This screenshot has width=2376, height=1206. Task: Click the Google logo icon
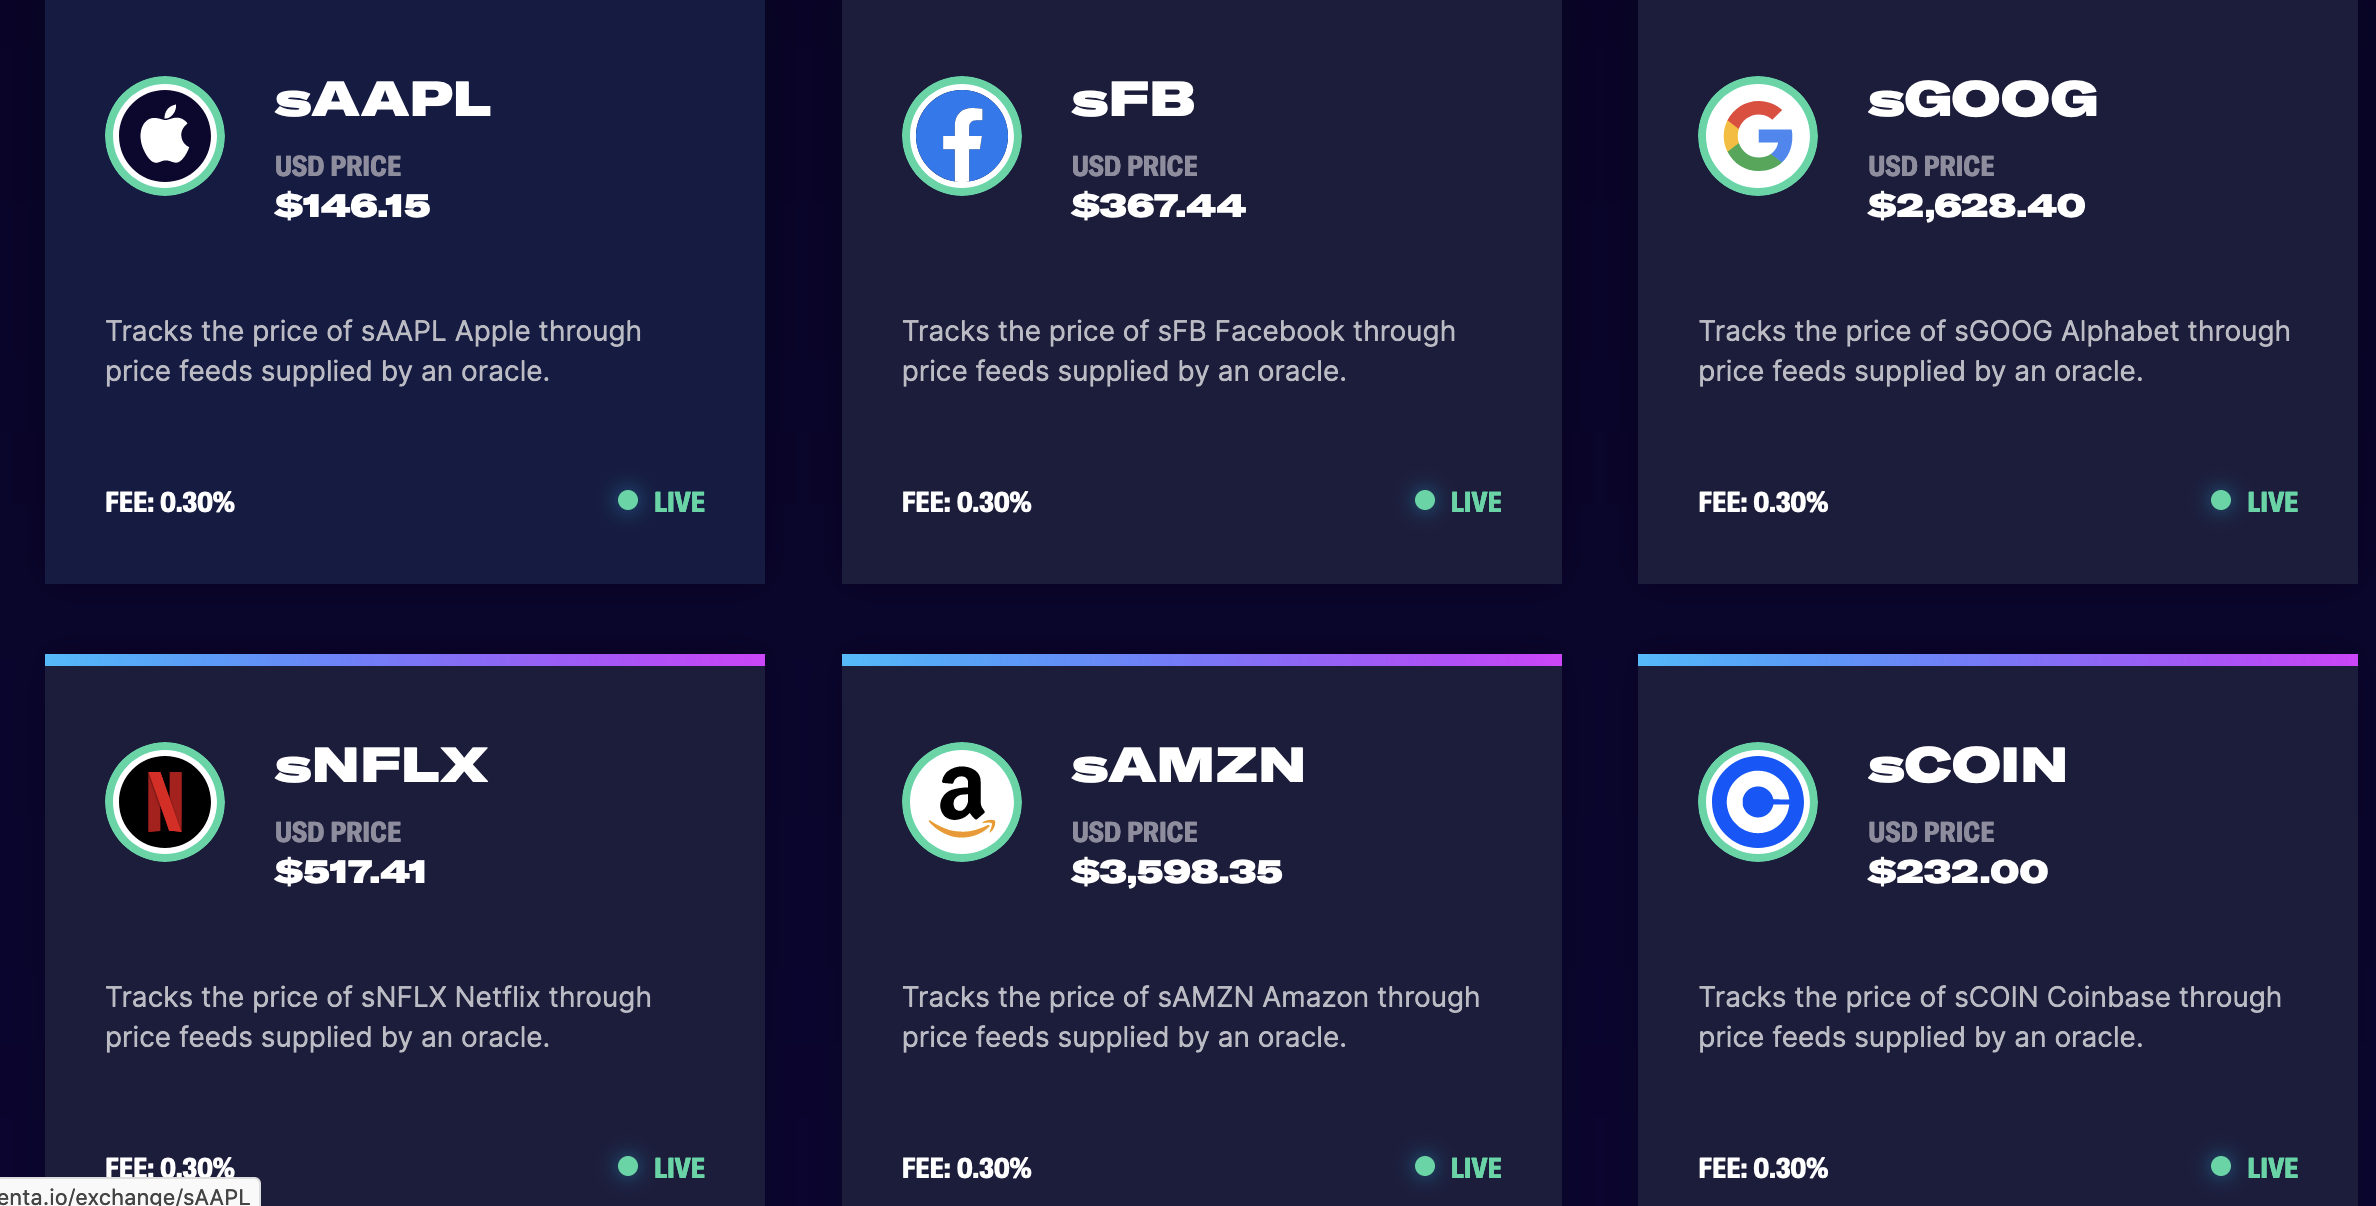1757,136
